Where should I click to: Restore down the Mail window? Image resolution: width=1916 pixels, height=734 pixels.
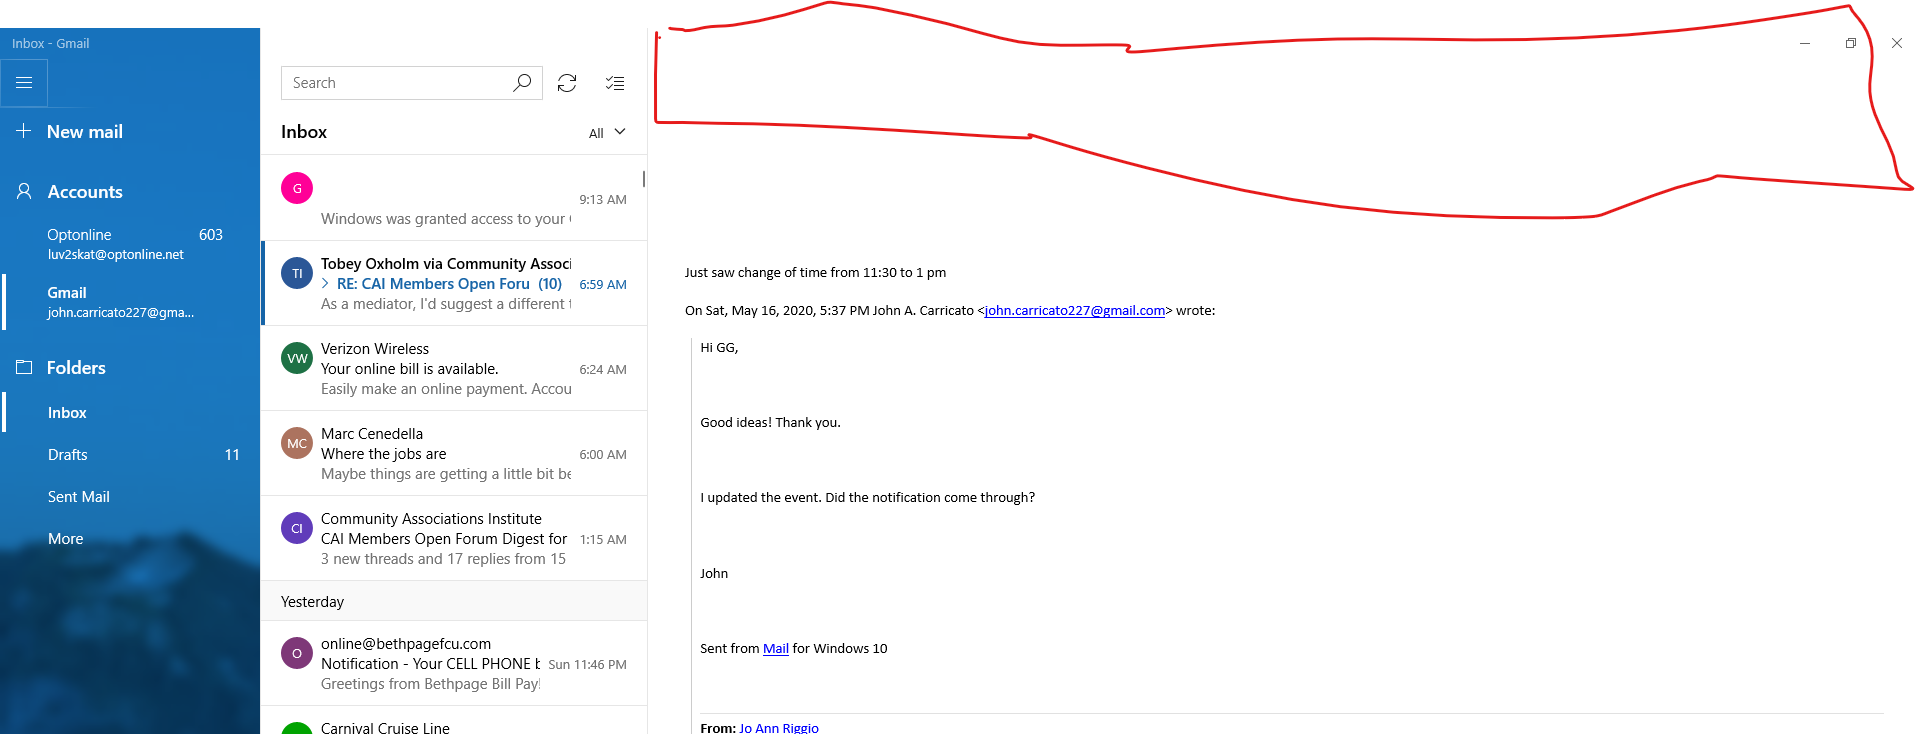(1851, 43)
